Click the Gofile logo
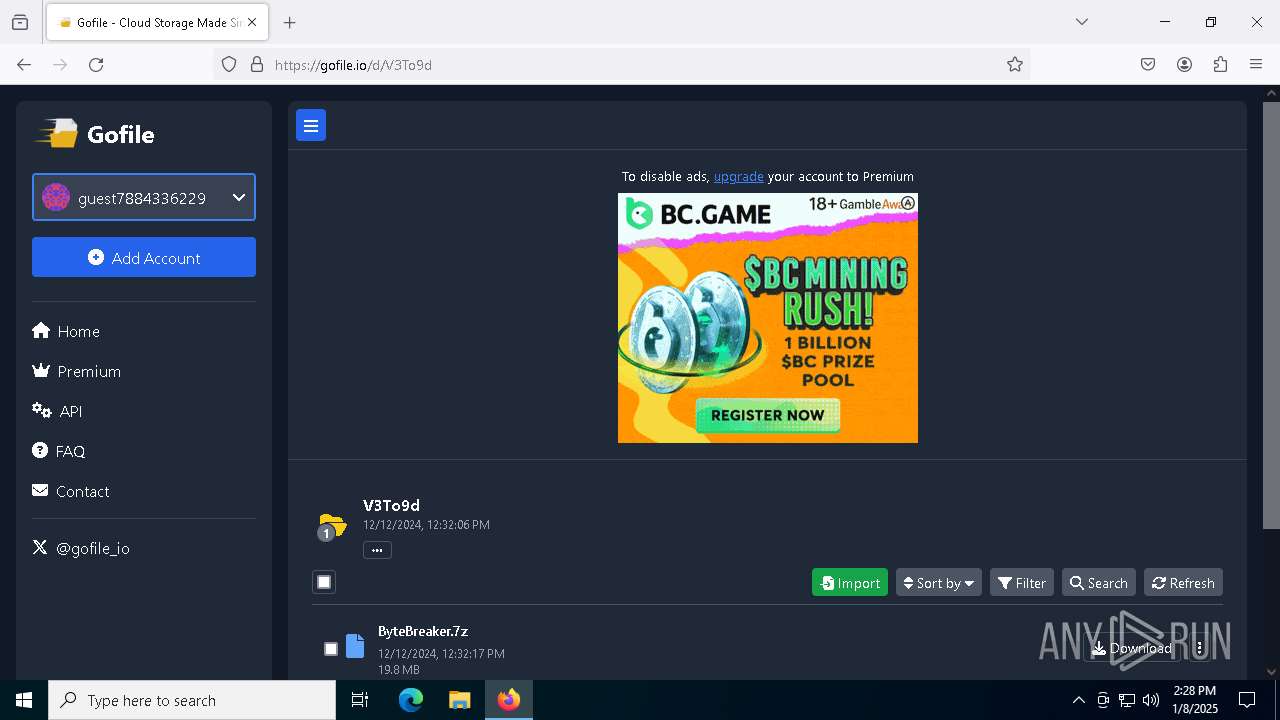 [x=96, y=134]
